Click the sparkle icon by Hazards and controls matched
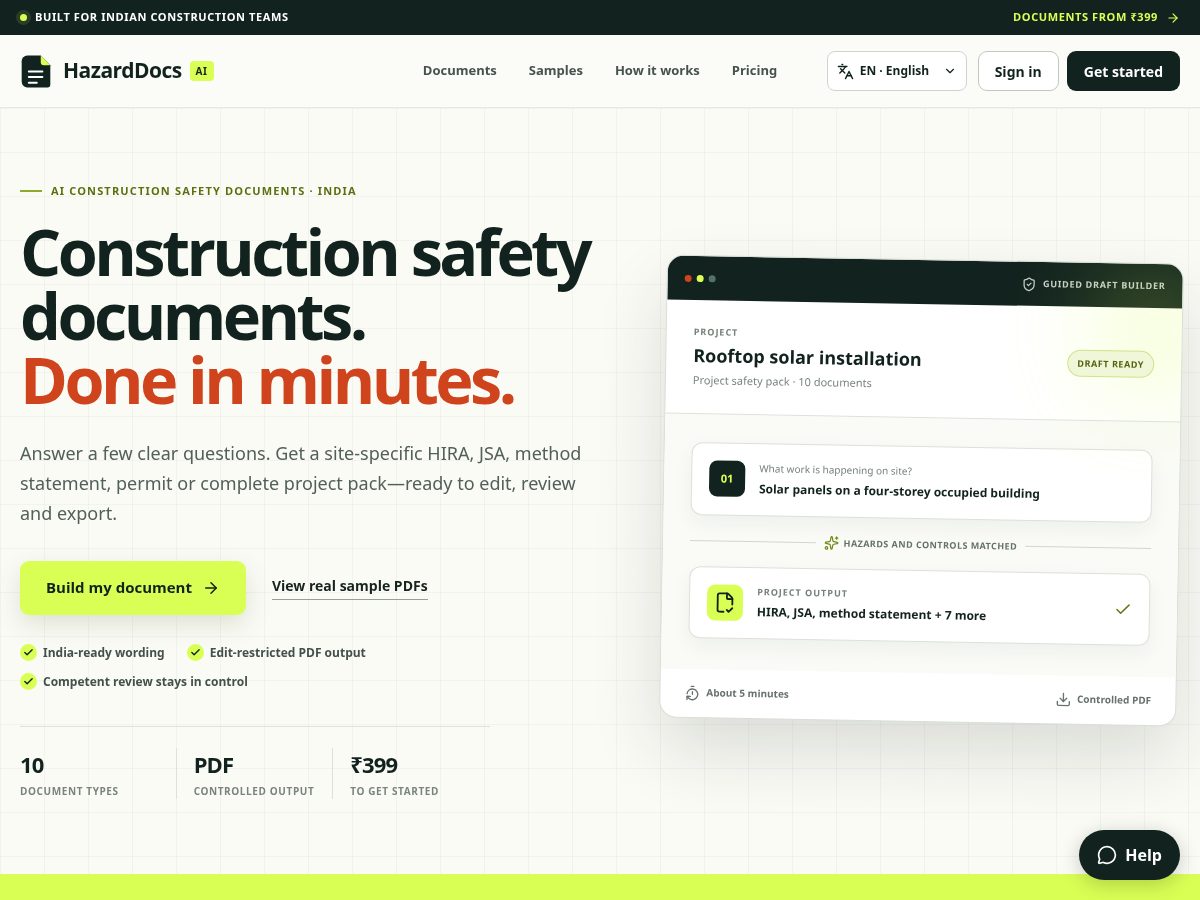This screenshot has height=900, width=1200. point(831,544)
